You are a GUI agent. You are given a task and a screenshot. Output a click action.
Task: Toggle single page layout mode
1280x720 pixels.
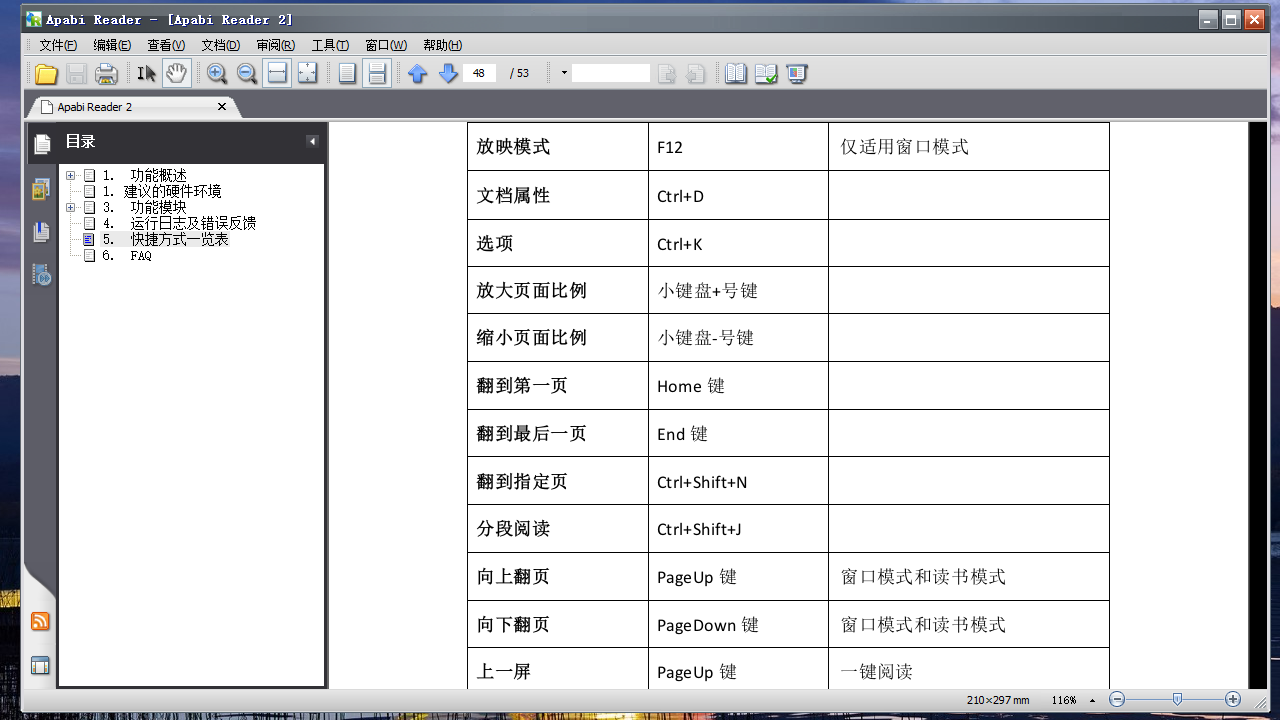346,72
